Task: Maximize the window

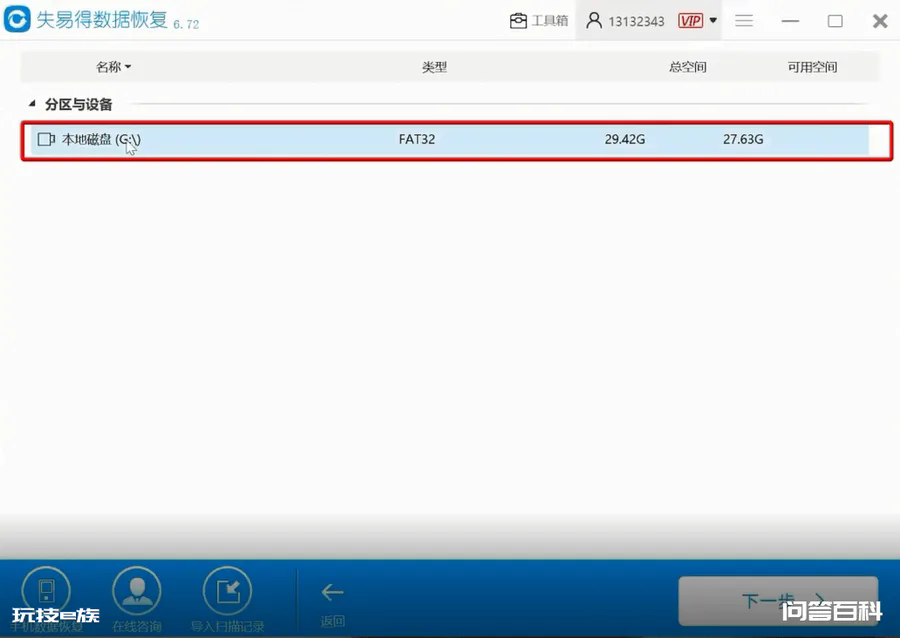Action: click(x=835, y=21)
